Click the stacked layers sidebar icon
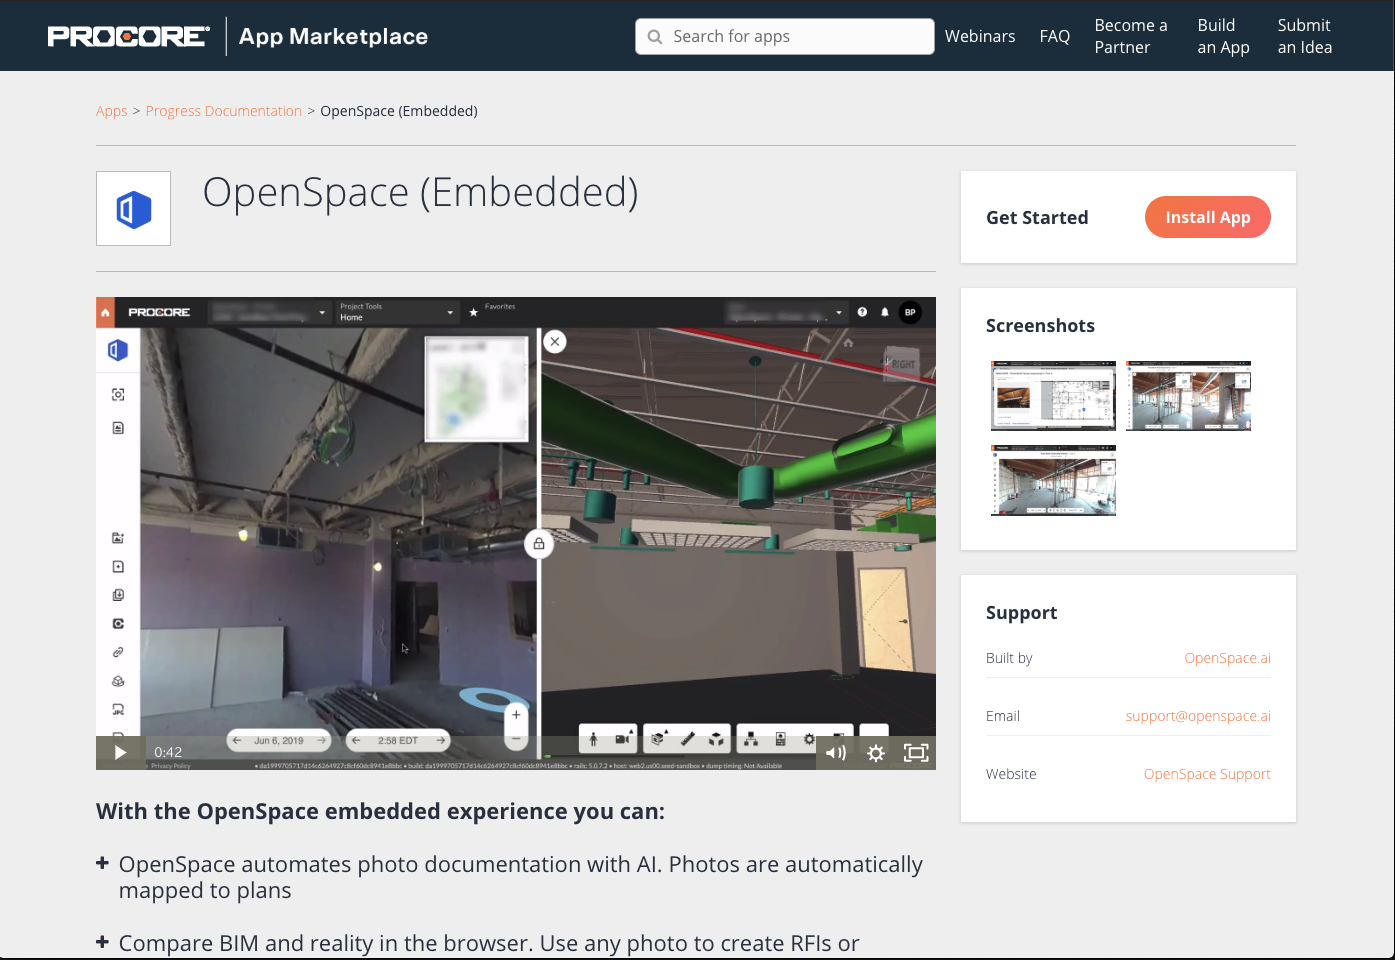The height and width of the screenshot is (960, 1395). pyautogui.click(x=118, y=681)
